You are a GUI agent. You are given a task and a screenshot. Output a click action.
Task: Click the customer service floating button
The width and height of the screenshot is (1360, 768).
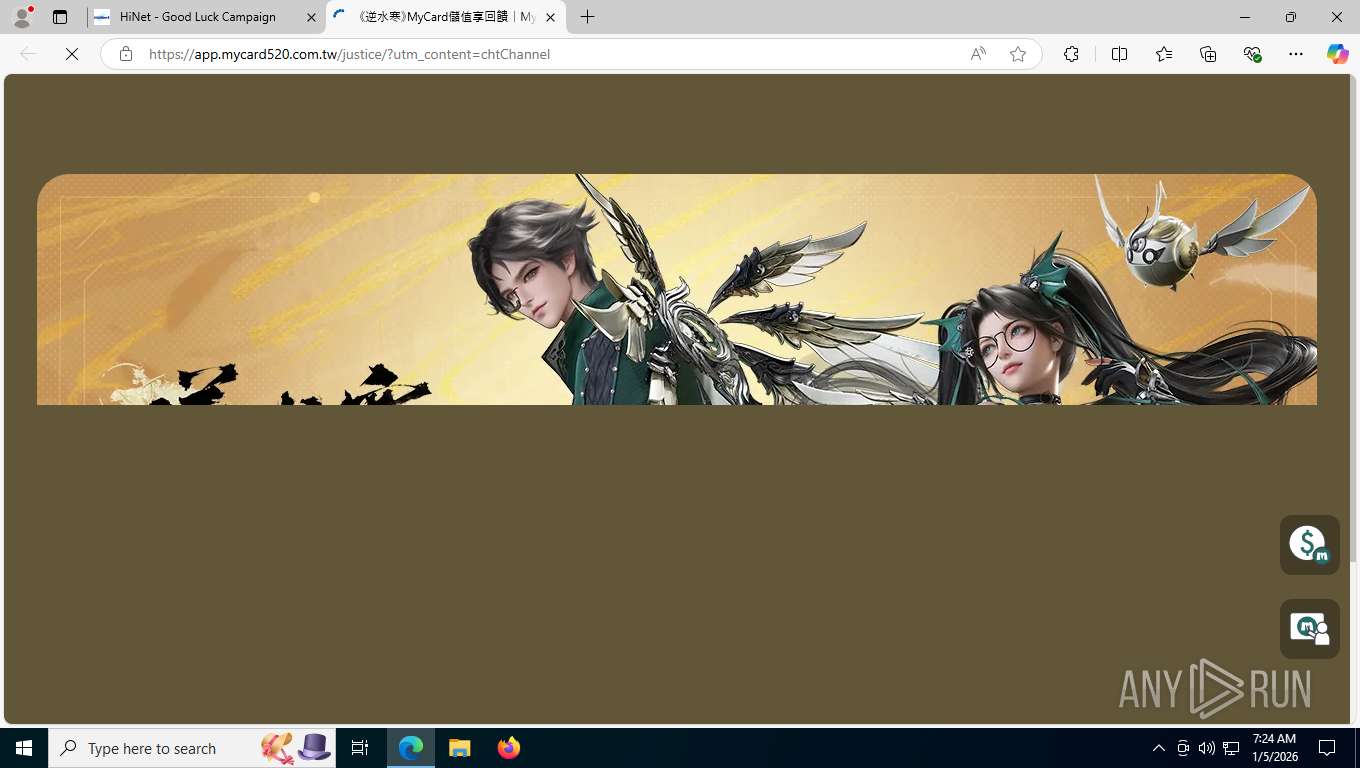(x=1310, y=629)
